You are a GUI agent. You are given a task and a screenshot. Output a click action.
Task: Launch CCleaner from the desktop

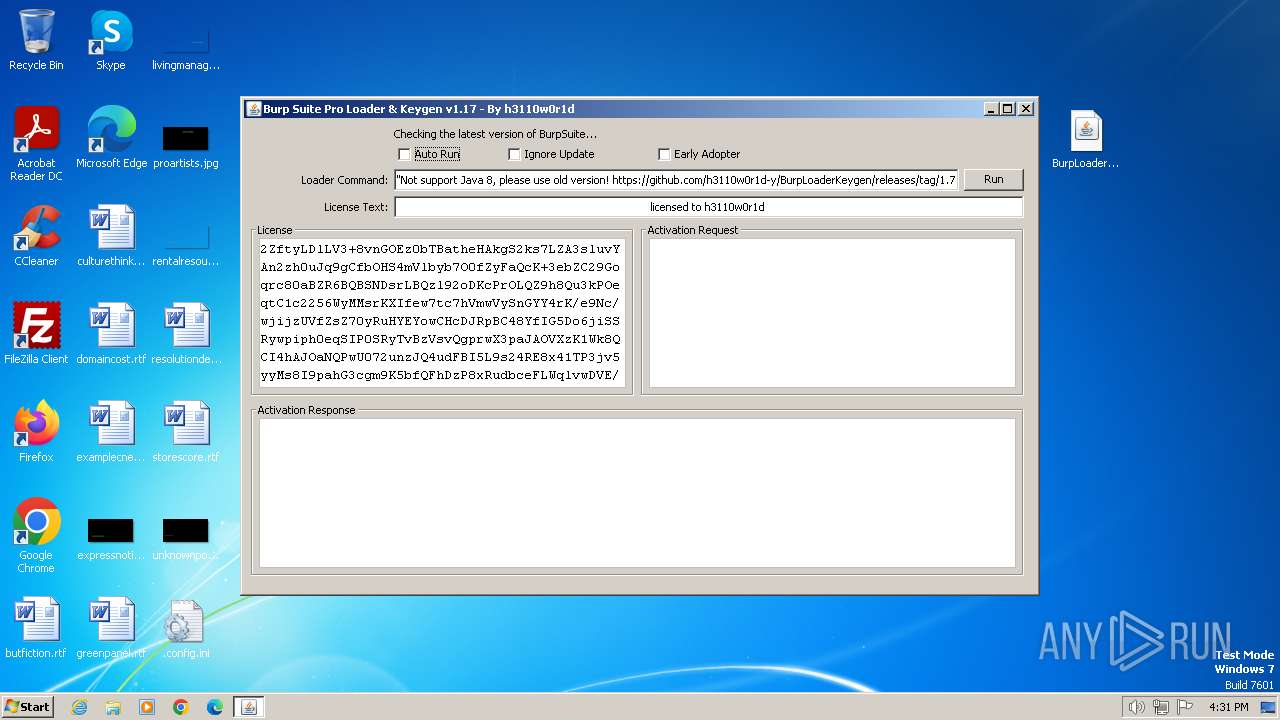tap(36, 236)
